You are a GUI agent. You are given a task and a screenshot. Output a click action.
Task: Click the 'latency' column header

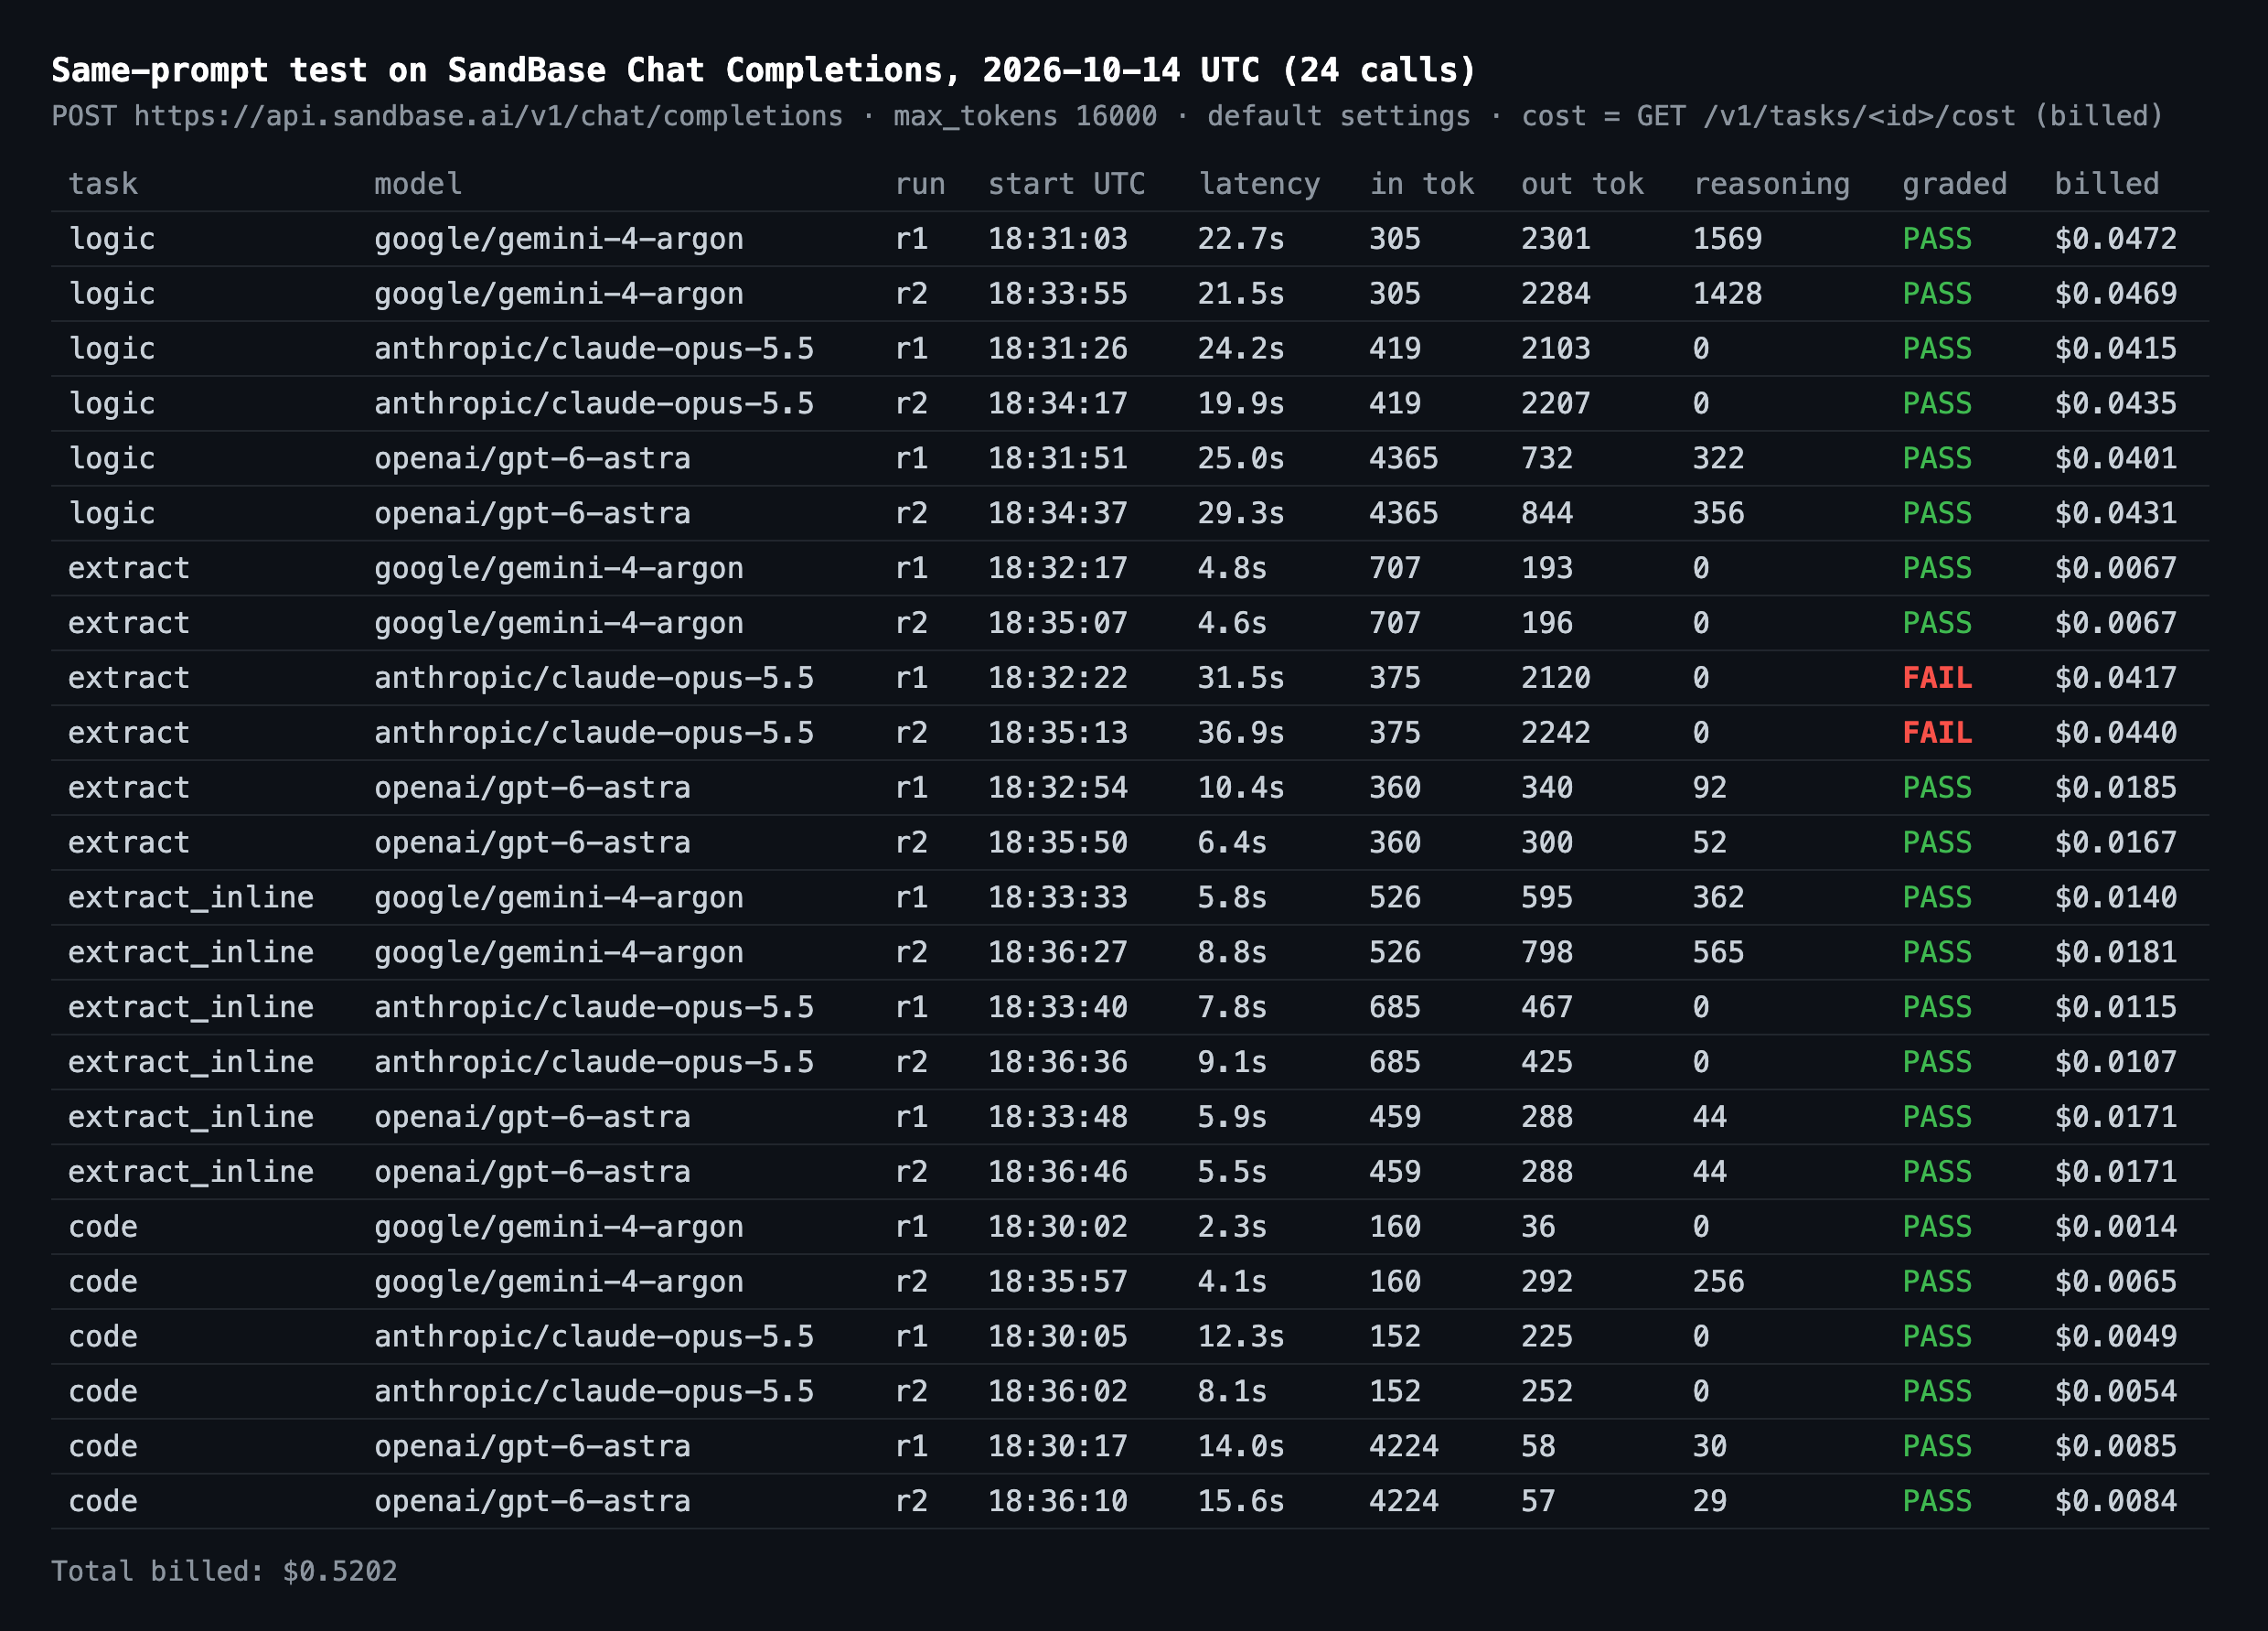coord(1259,184)
